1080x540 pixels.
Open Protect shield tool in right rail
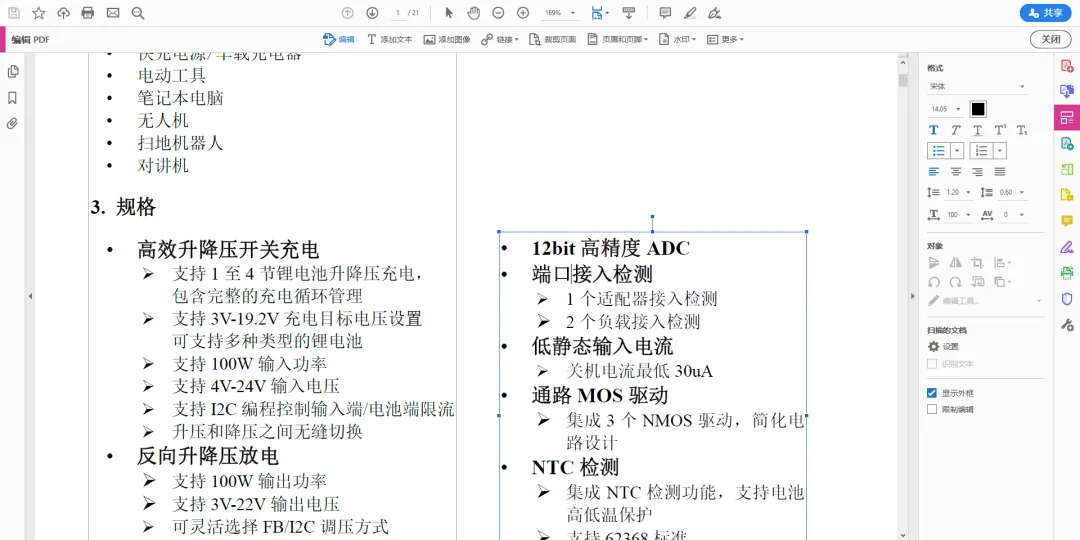[1067, 298]
